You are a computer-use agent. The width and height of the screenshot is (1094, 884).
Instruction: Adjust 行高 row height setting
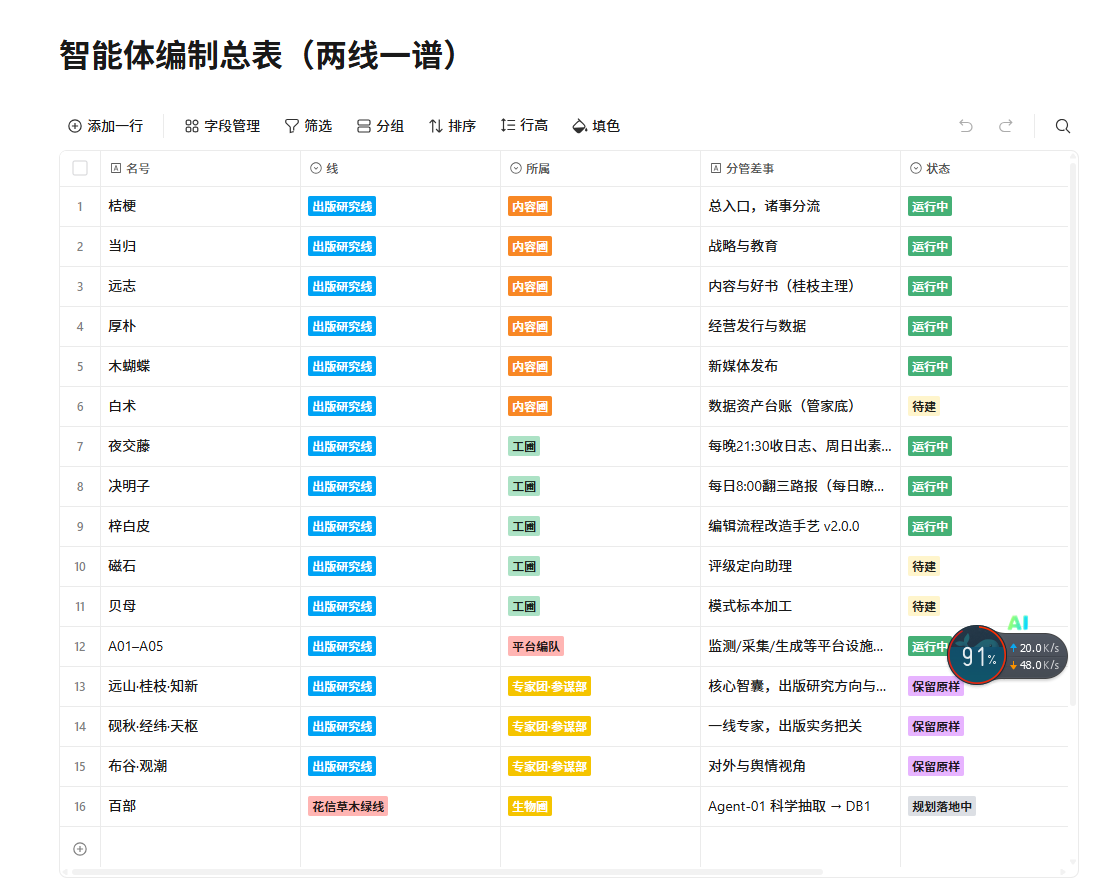coord(524,126)
